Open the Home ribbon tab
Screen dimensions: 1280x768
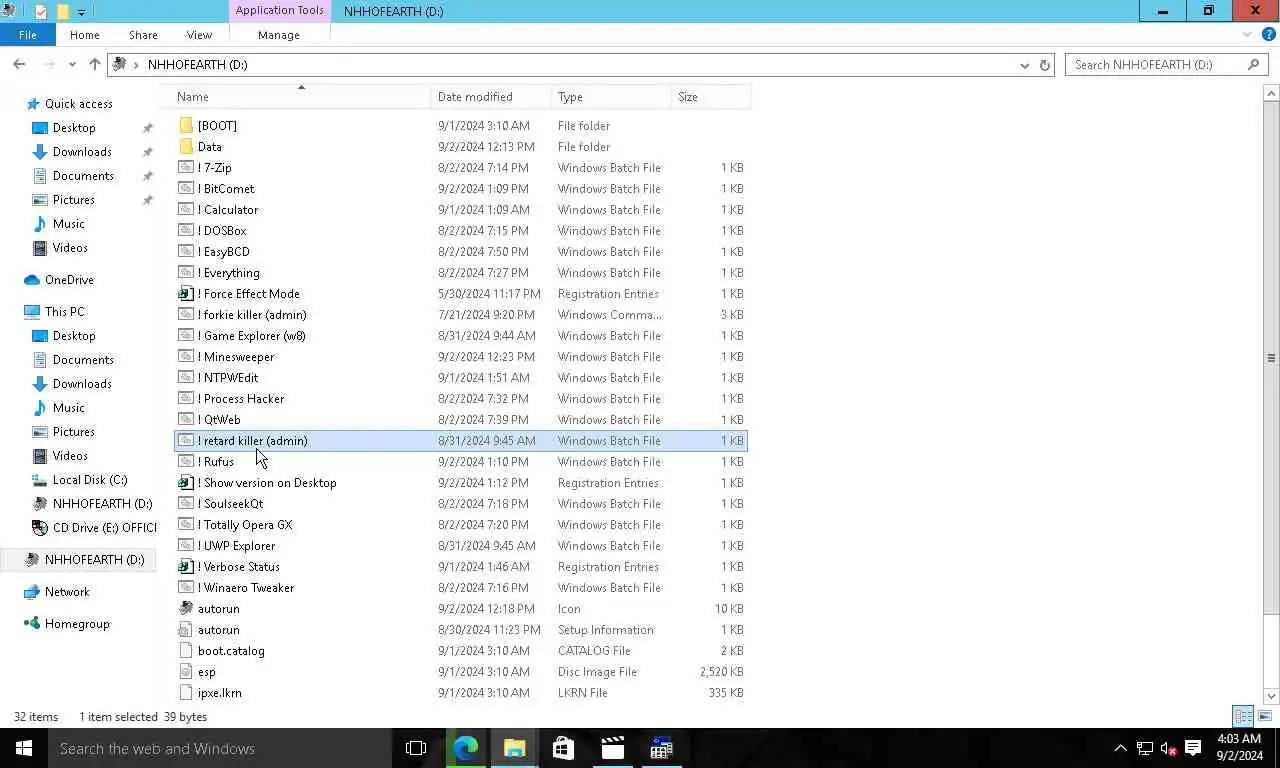[x=84, y=34]
